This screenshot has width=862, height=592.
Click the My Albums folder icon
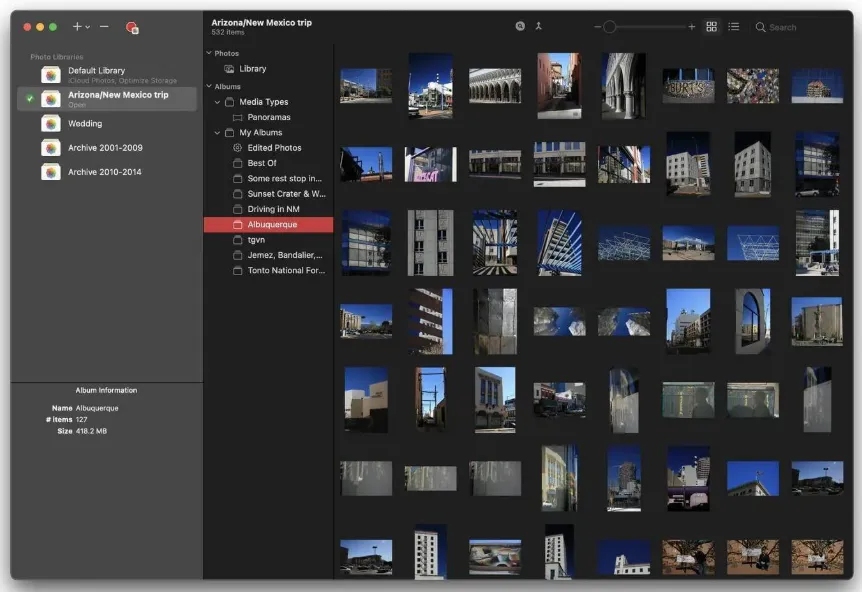coord(229,133)
